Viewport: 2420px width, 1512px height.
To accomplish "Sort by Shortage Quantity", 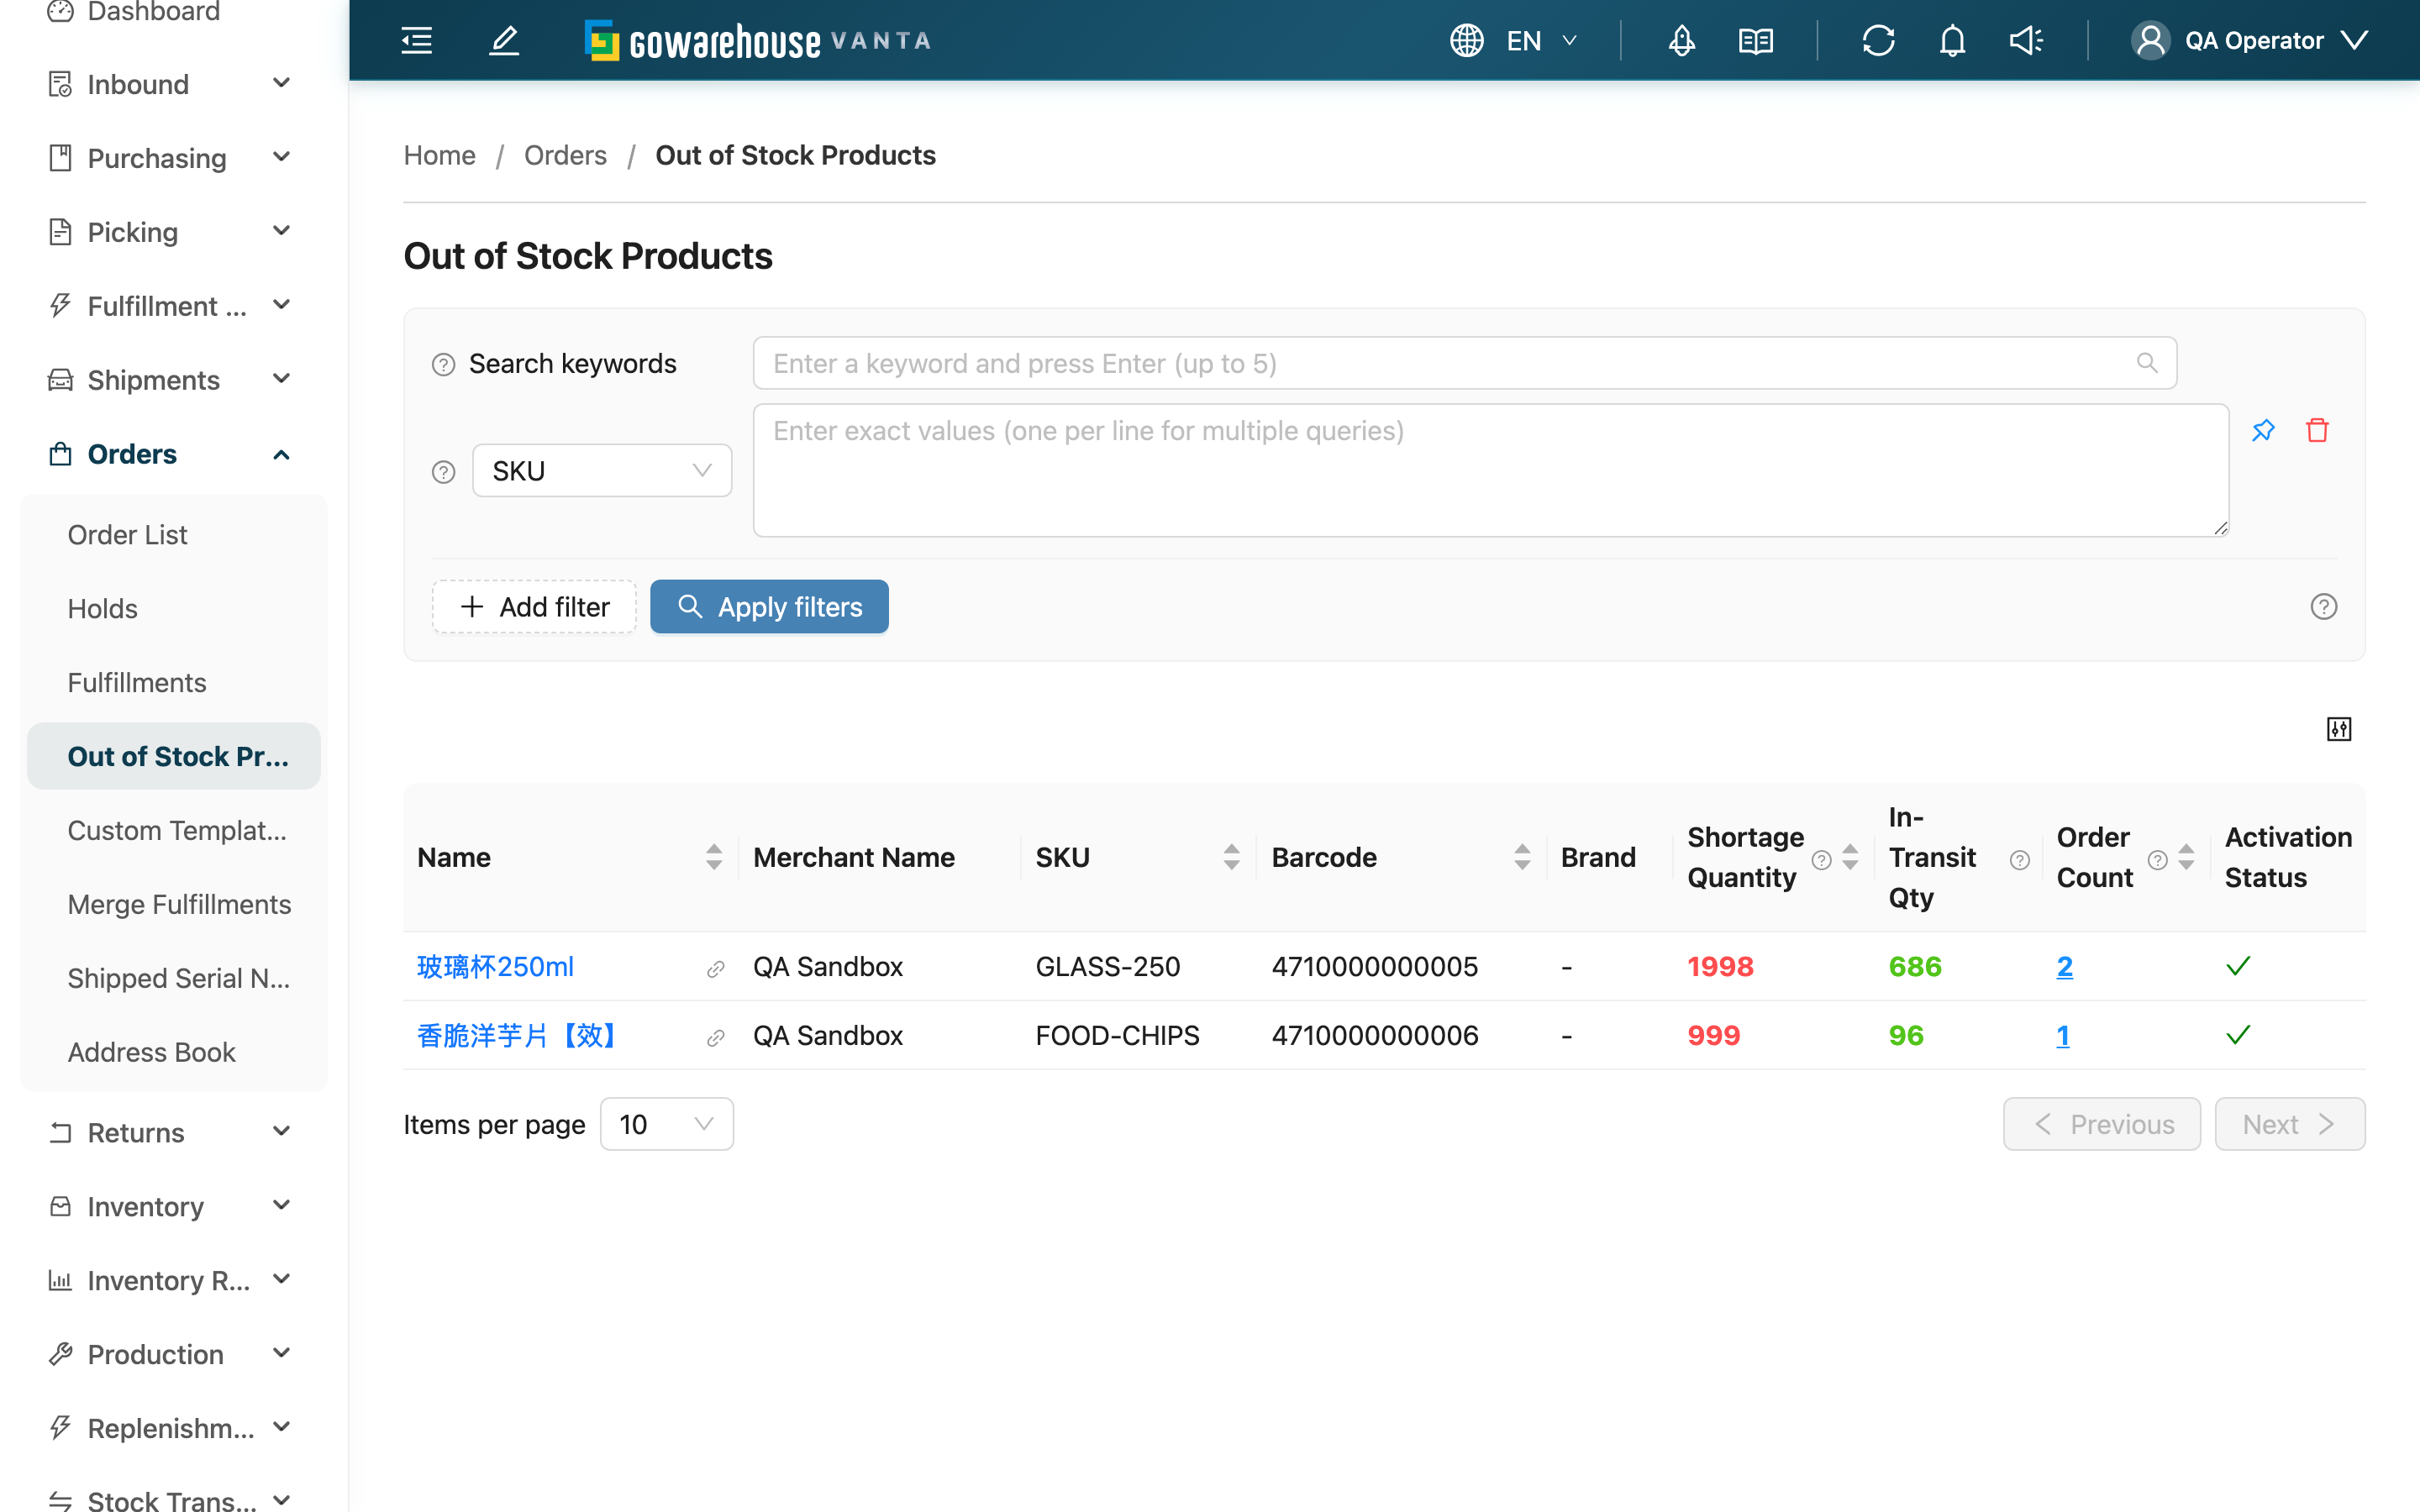I will [1850, 857].
